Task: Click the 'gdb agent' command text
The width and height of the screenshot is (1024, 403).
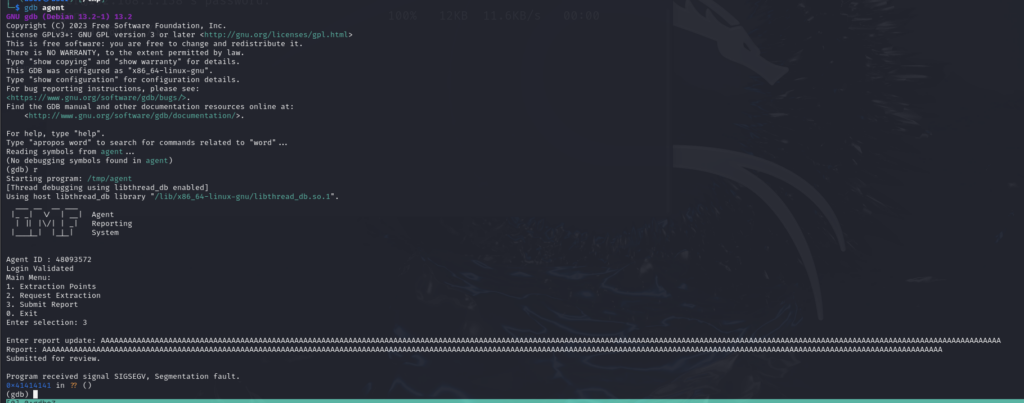Action: click(44, 7)
